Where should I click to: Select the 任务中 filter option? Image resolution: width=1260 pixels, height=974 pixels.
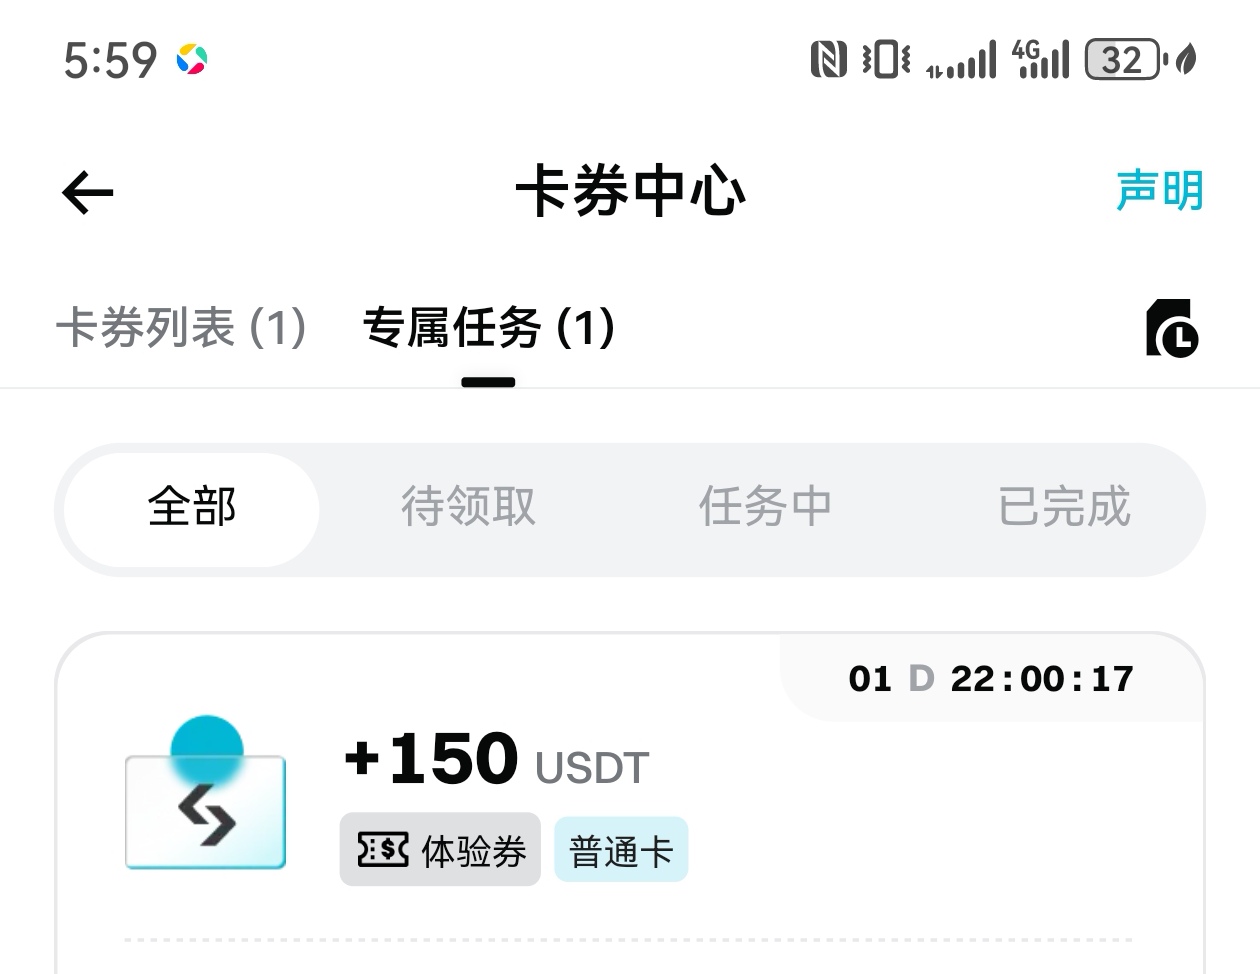tap(765, 508)
